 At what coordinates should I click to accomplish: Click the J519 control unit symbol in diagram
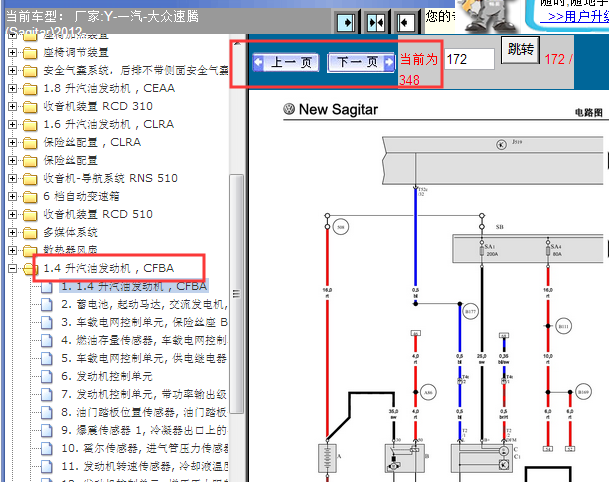point(501,144)
